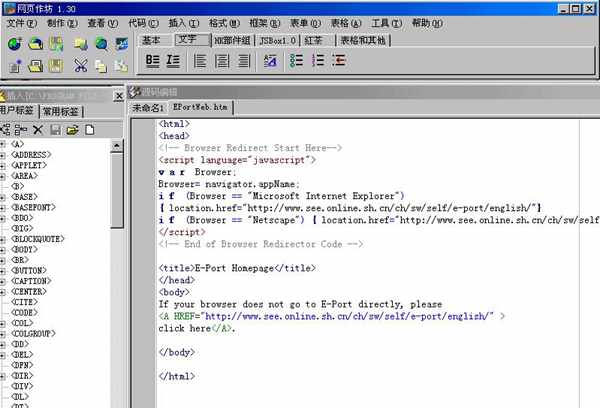
Task: Select the <CODE> tag in the list
Action: point(24,313)
